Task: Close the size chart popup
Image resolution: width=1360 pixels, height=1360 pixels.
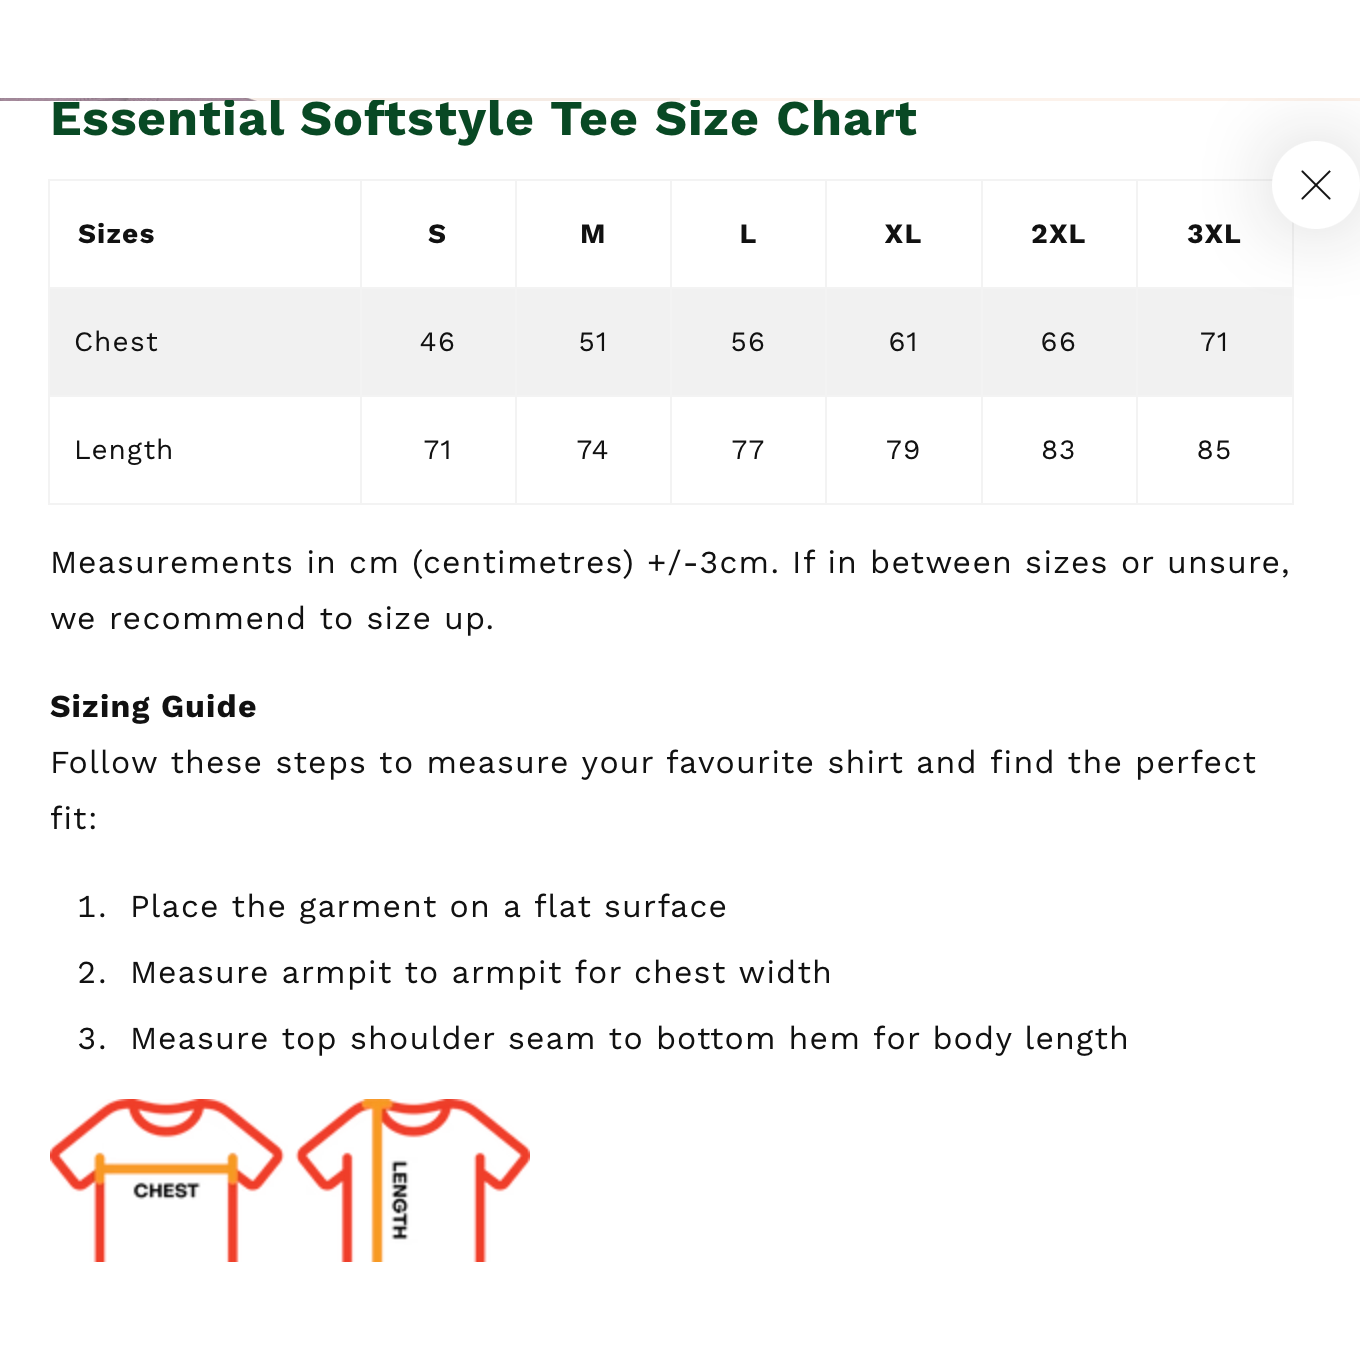Action: tap(1315, 185)
